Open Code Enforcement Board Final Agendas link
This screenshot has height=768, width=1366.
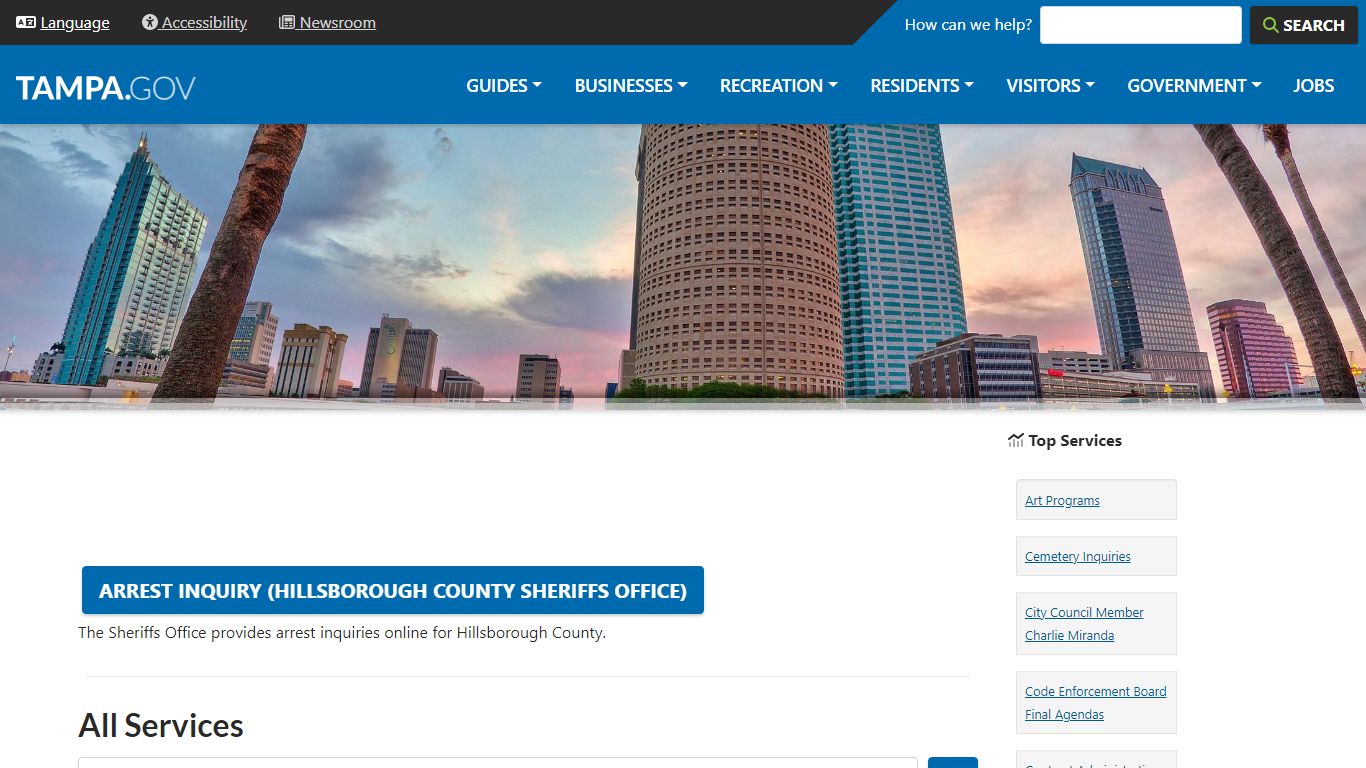1095,703
